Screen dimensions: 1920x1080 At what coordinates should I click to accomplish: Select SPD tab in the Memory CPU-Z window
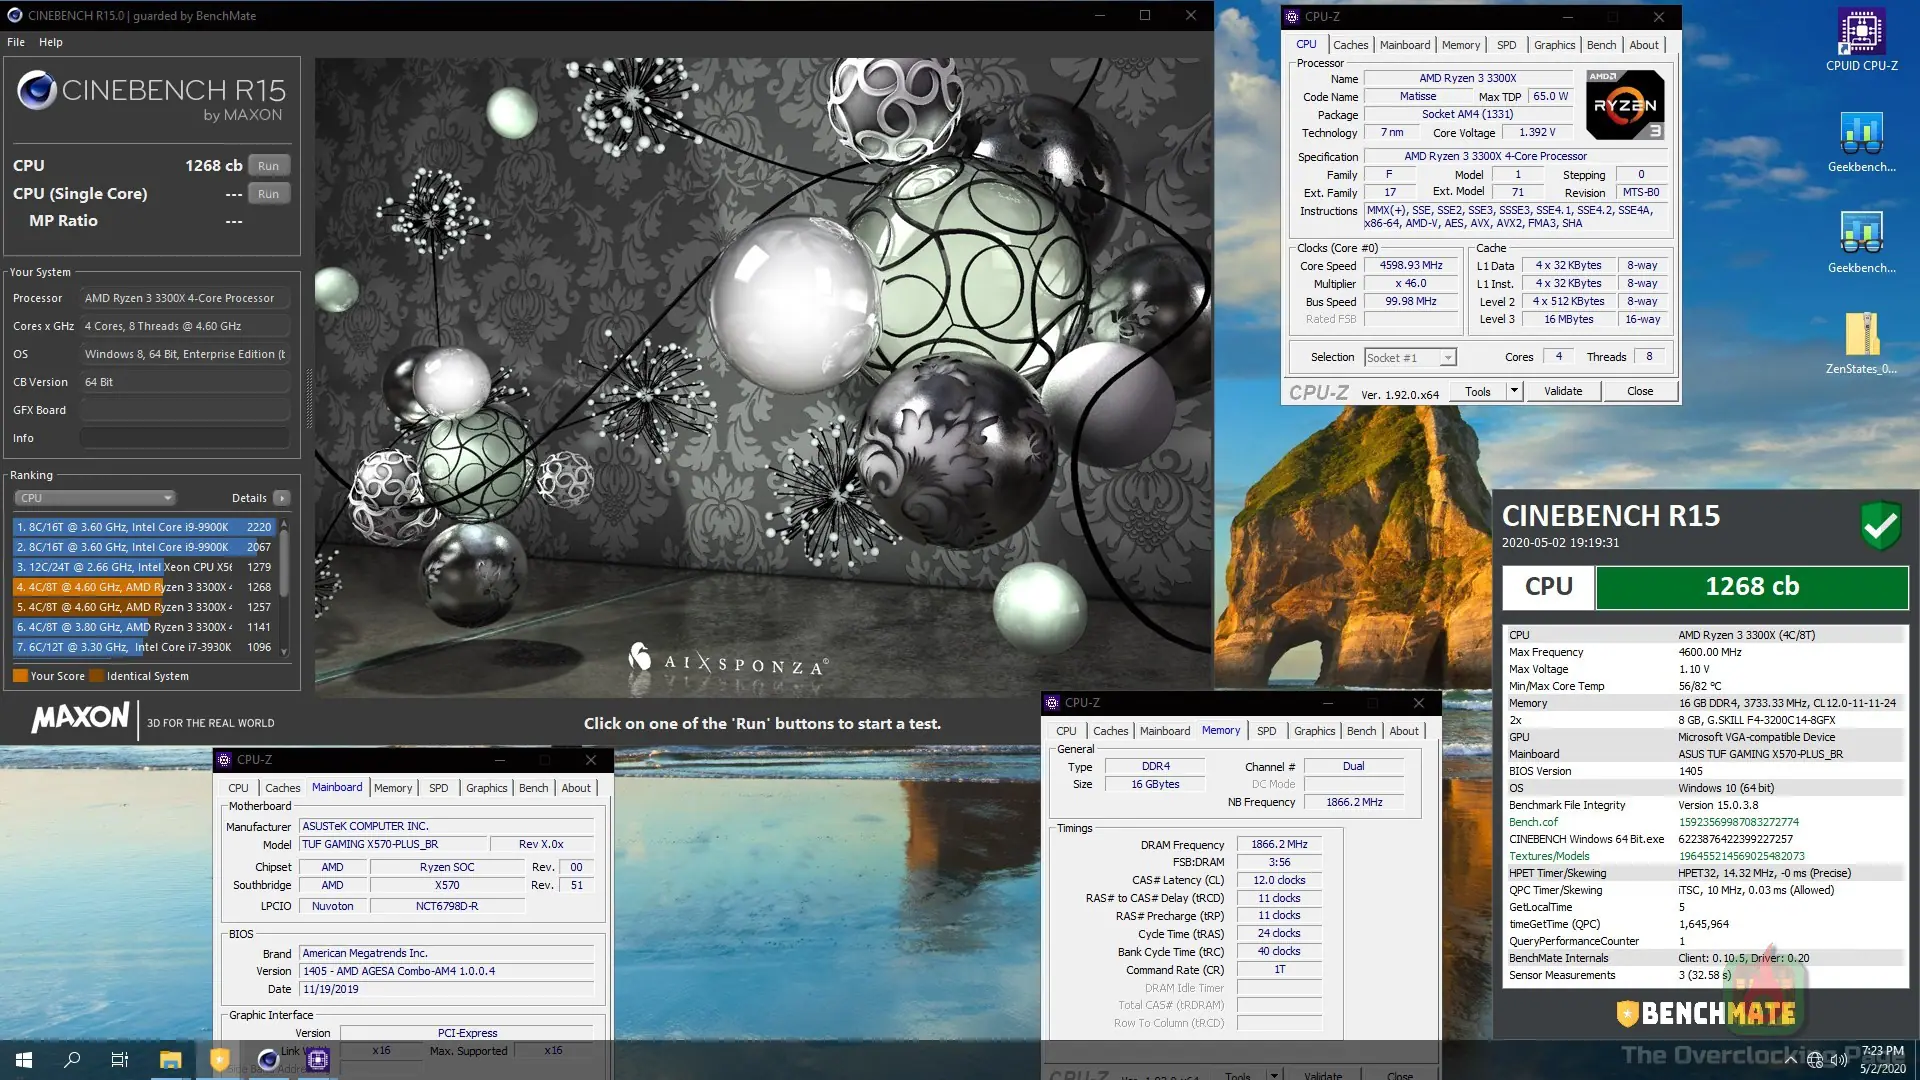[1266, 731]
